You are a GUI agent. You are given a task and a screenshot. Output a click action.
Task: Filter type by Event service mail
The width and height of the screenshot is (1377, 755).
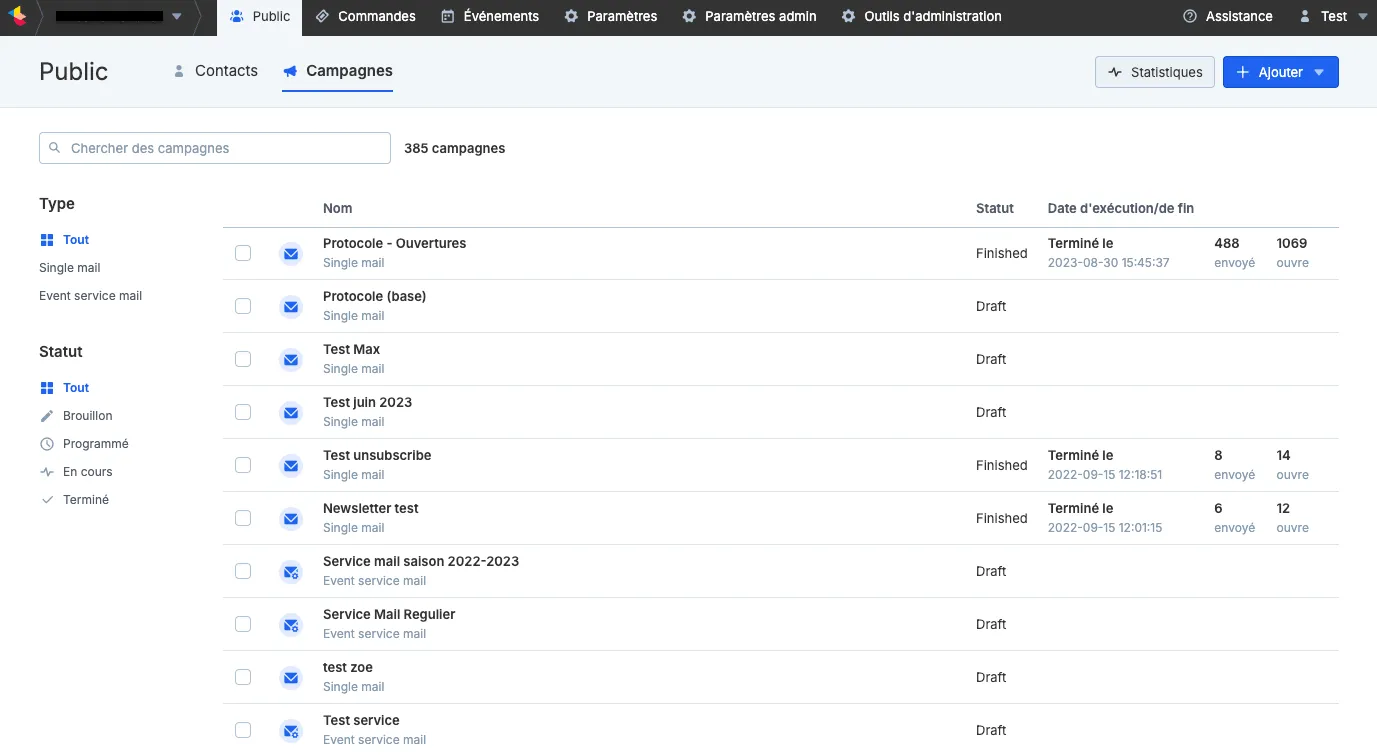[91, 296]
